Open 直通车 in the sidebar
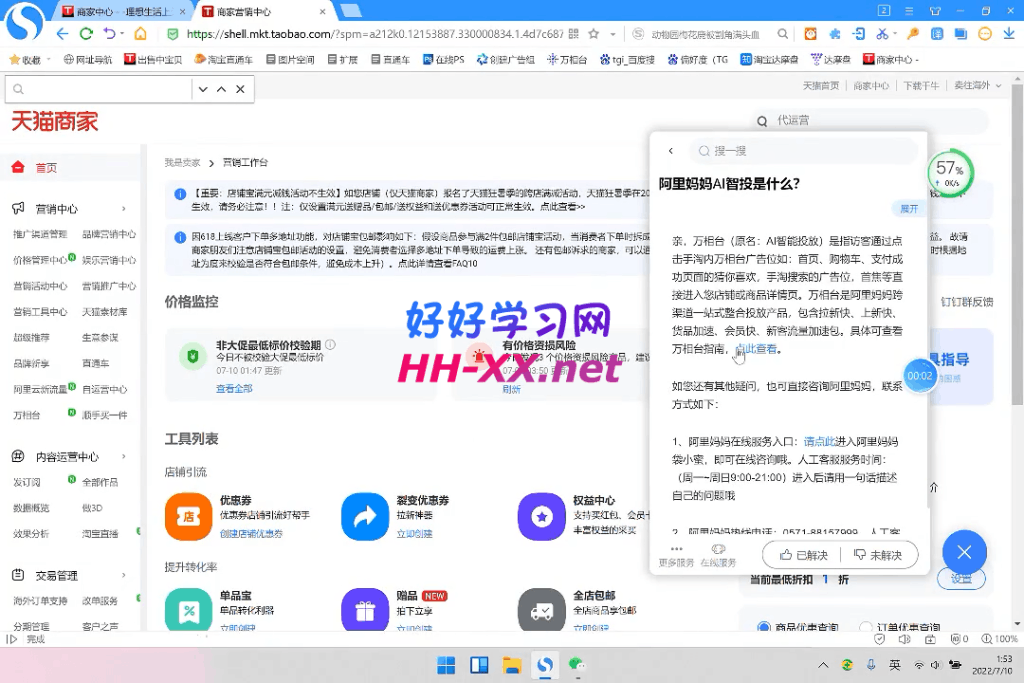 tap(95, 364)
